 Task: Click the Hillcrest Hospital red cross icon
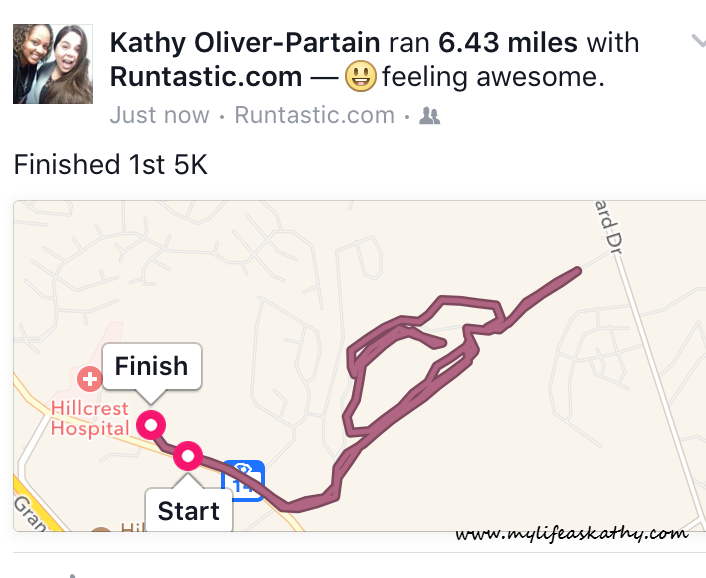(x=89, y=379)
